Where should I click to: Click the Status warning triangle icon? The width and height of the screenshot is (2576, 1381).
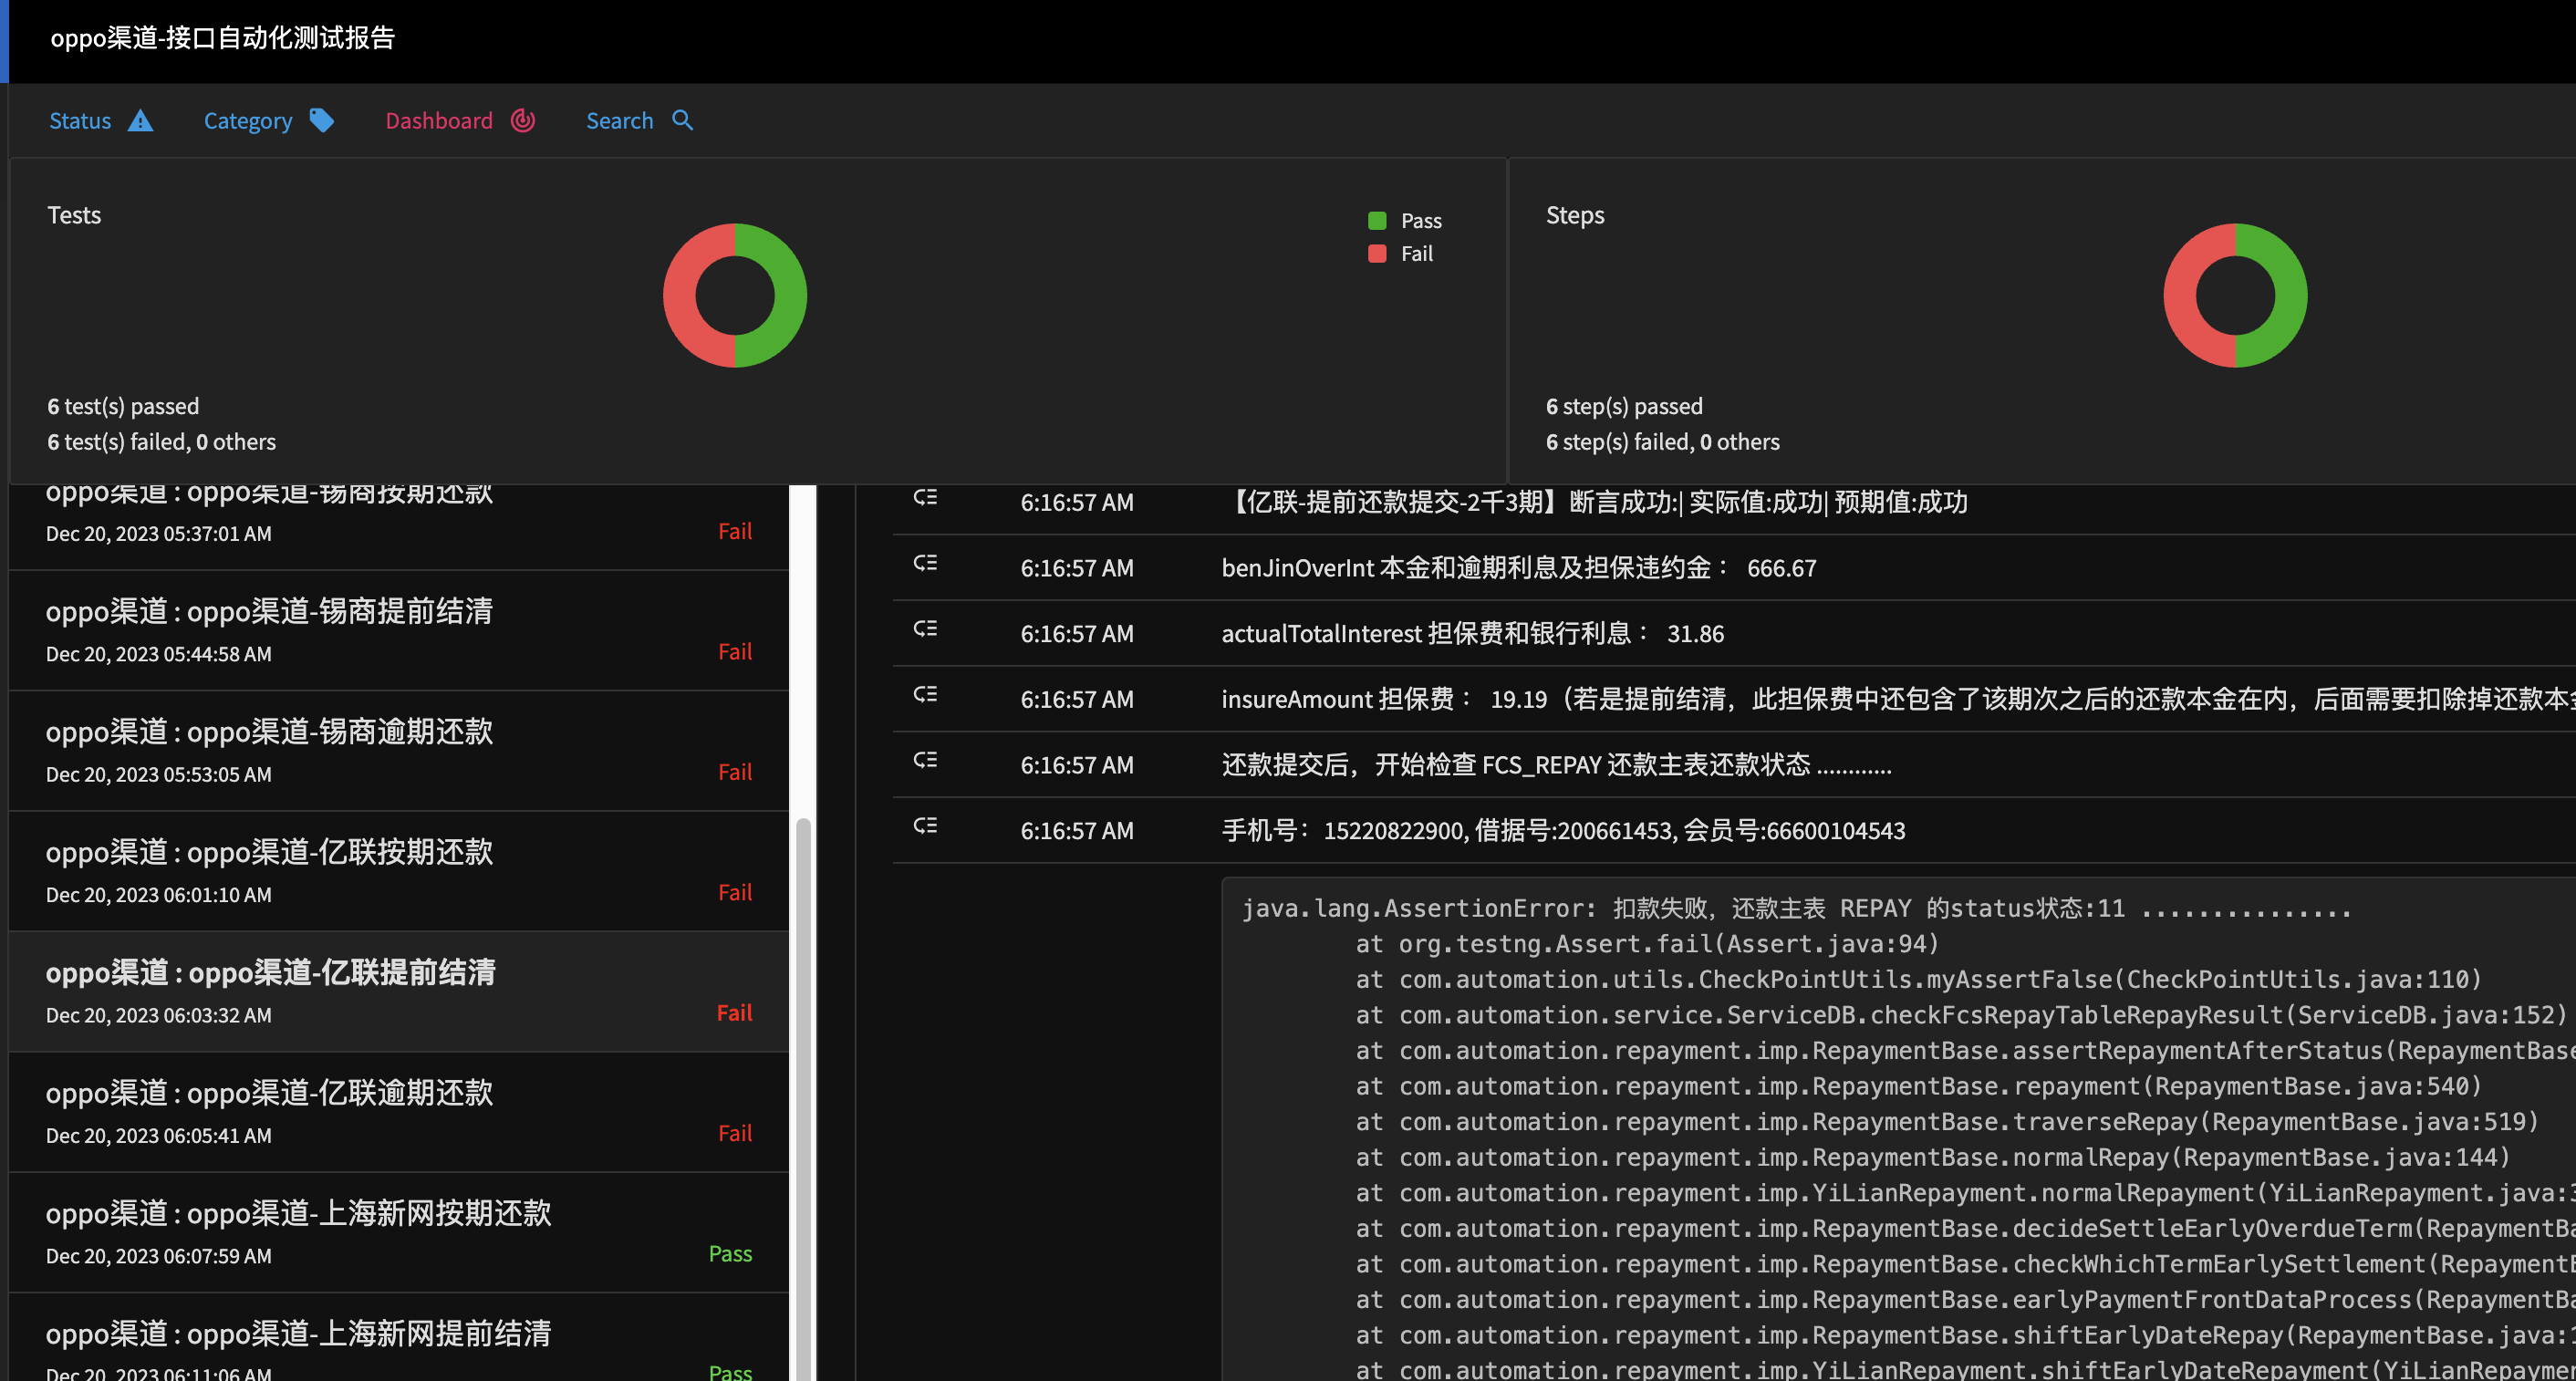[x=141, y=121]
